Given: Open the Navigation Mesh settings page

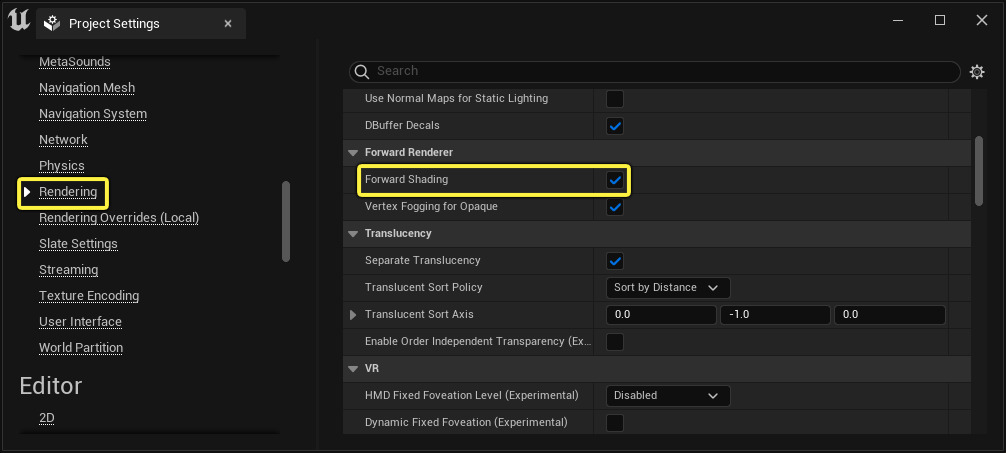Looking at the screenshot, I should [x=87, y=88].
